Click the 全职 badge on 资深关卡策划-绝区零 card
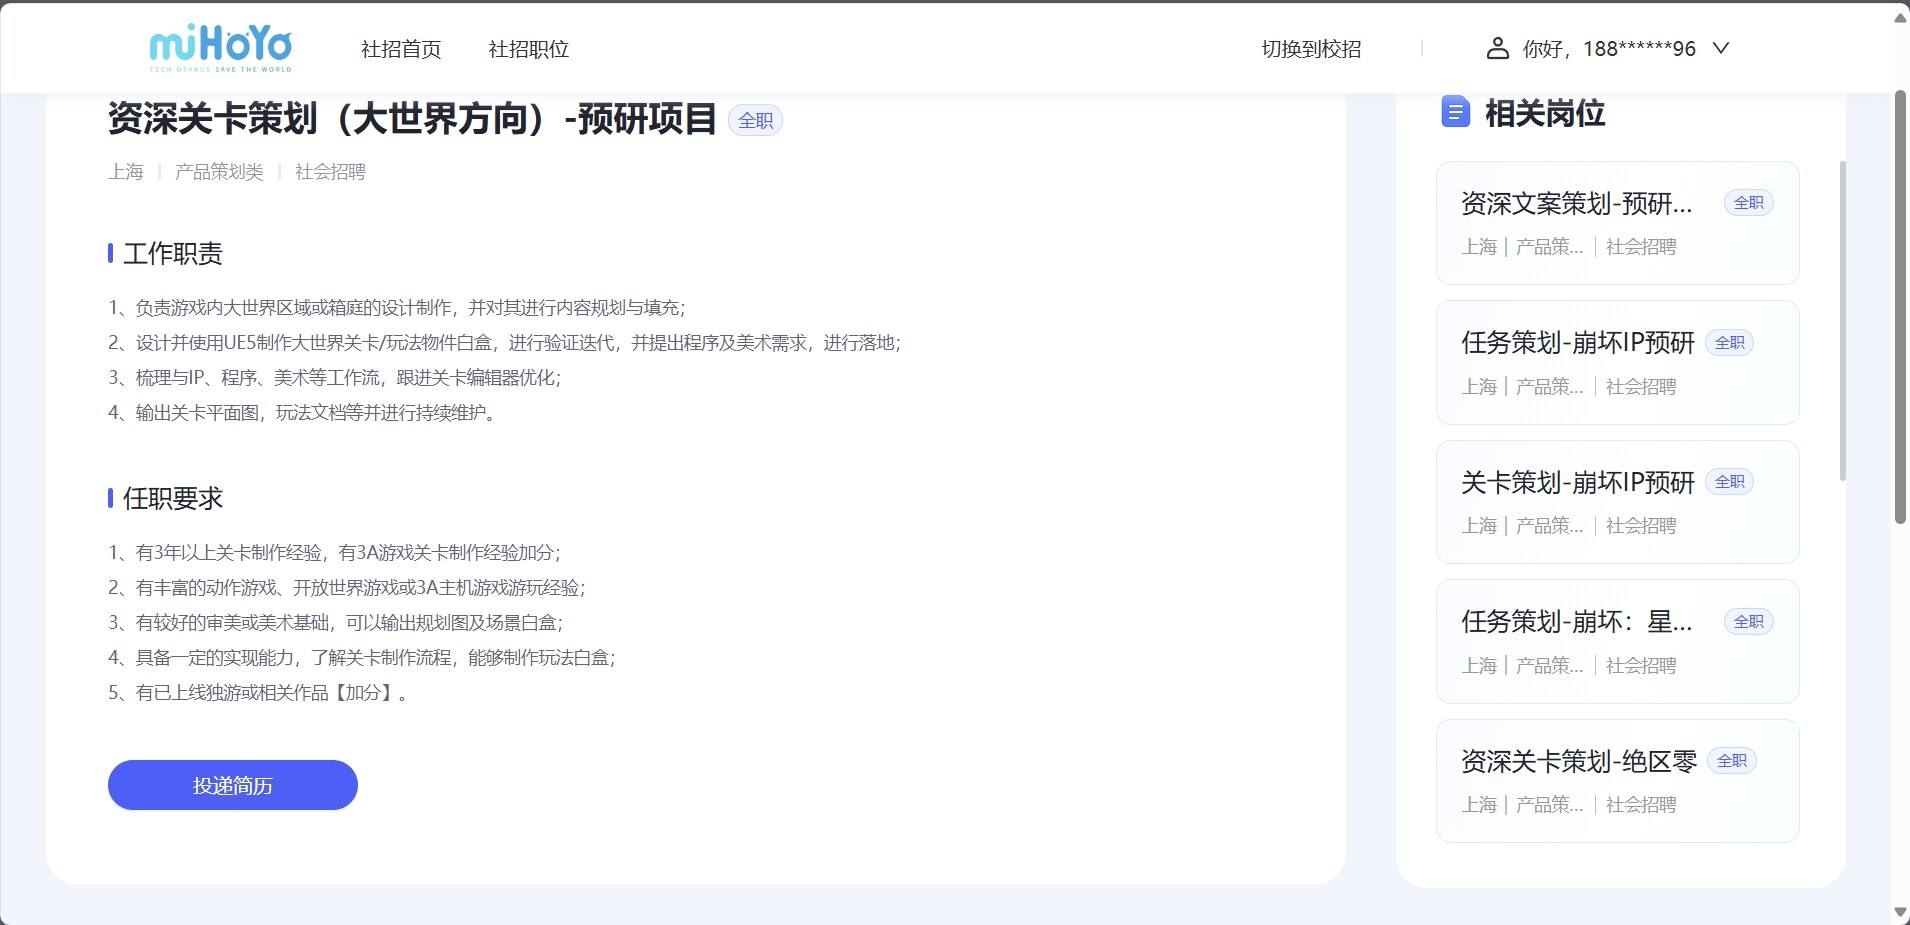This screenshot has width=1910, height=925. coord(1731,761)
